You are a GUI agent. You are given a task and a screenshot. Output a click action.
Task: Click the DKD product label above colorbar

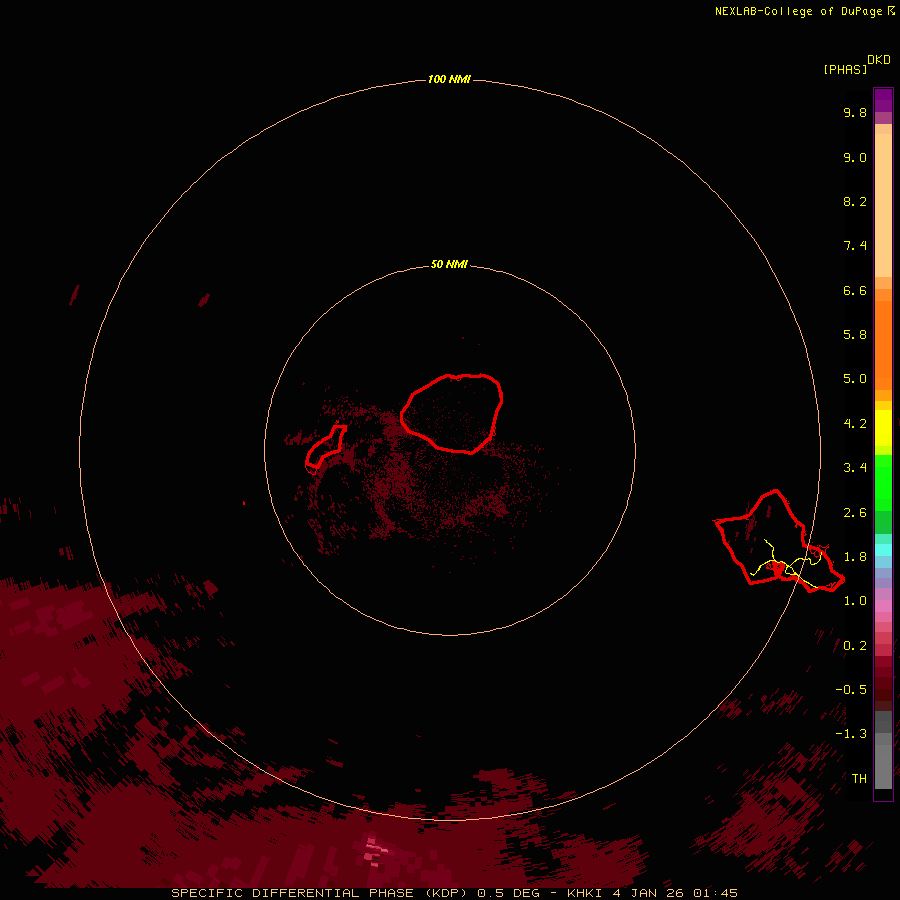tap(878, 60)
